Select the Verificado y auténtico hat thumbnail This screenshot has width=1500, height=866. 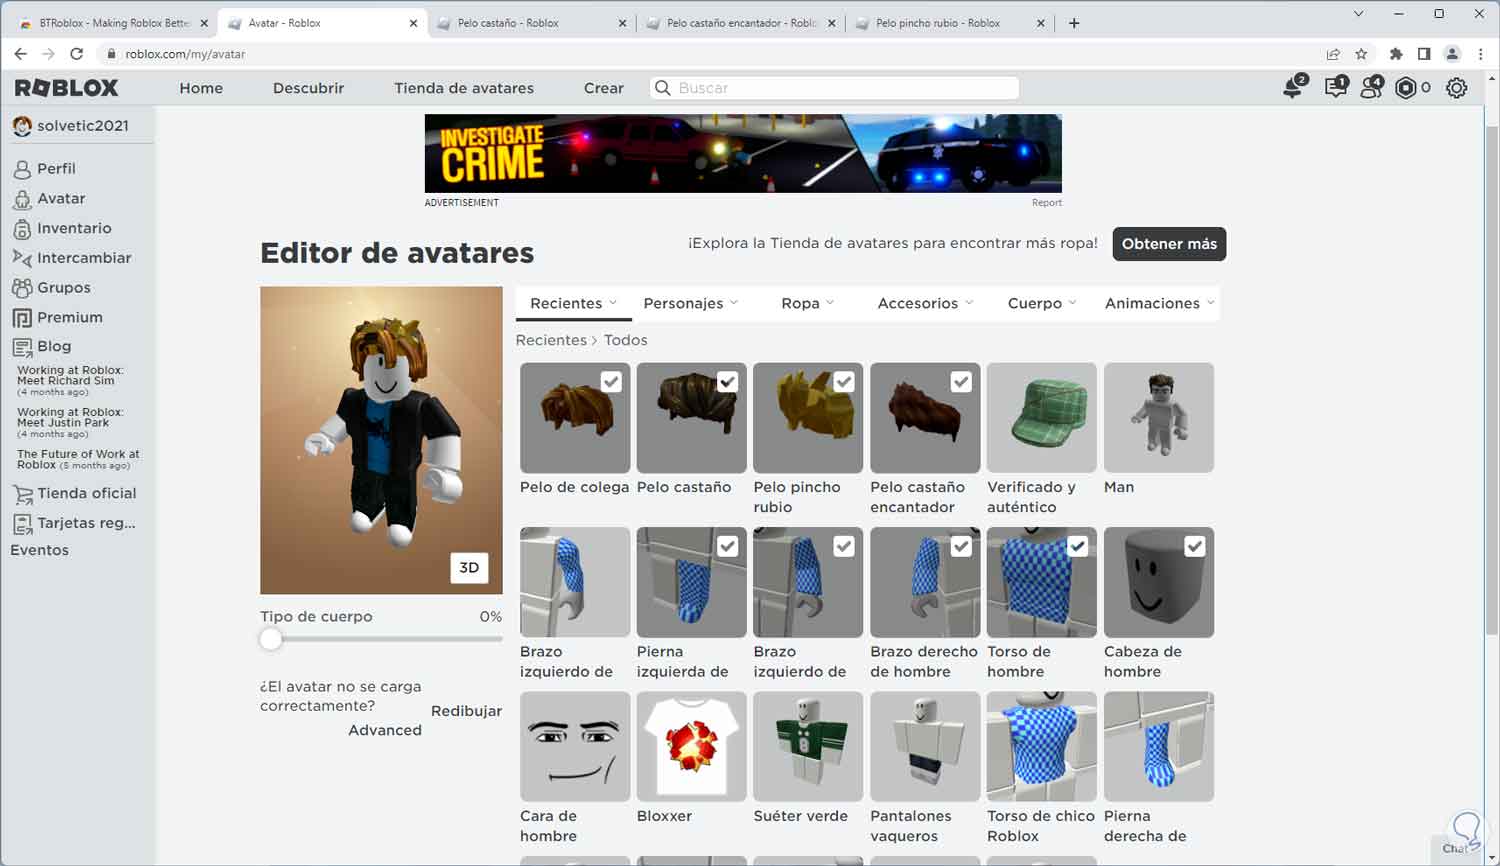point(1042,418)
